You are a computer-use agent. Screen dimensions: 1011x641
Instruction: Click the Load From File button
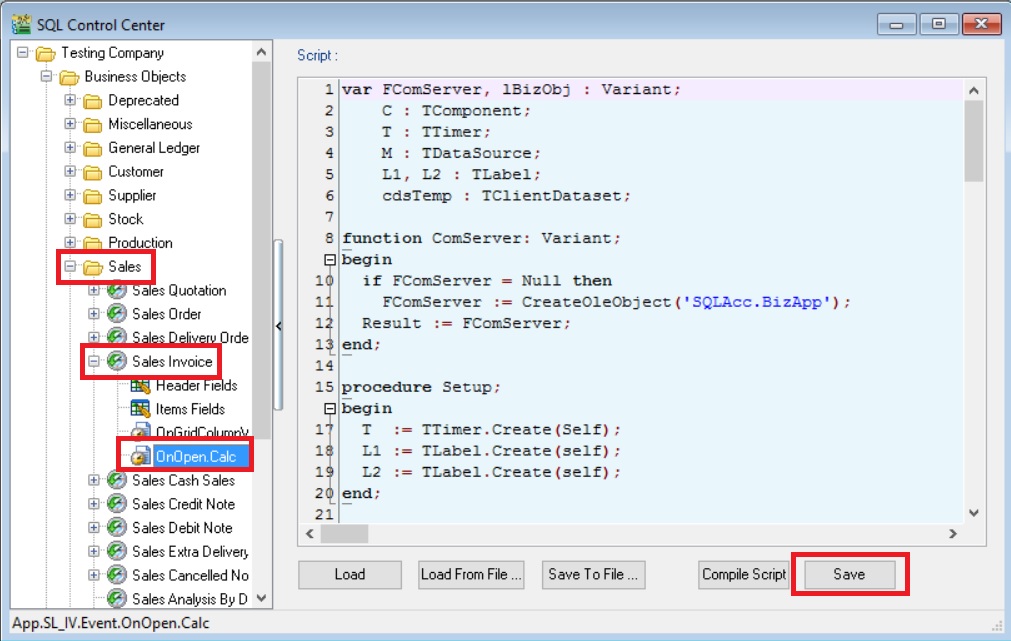pos(471,574)
